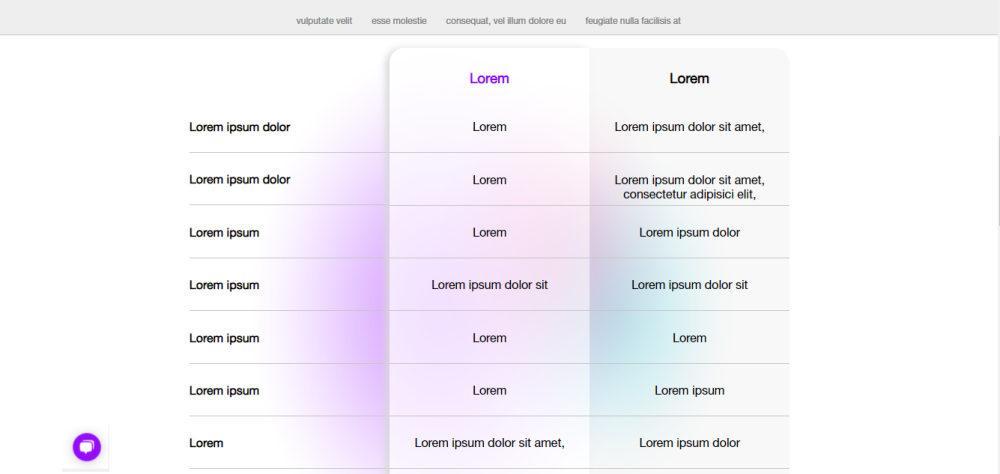Select "consequat, vel illum dolore eu" nav item
The width and height of the screenshot is (1000, 474).
(x=505, y=21)
